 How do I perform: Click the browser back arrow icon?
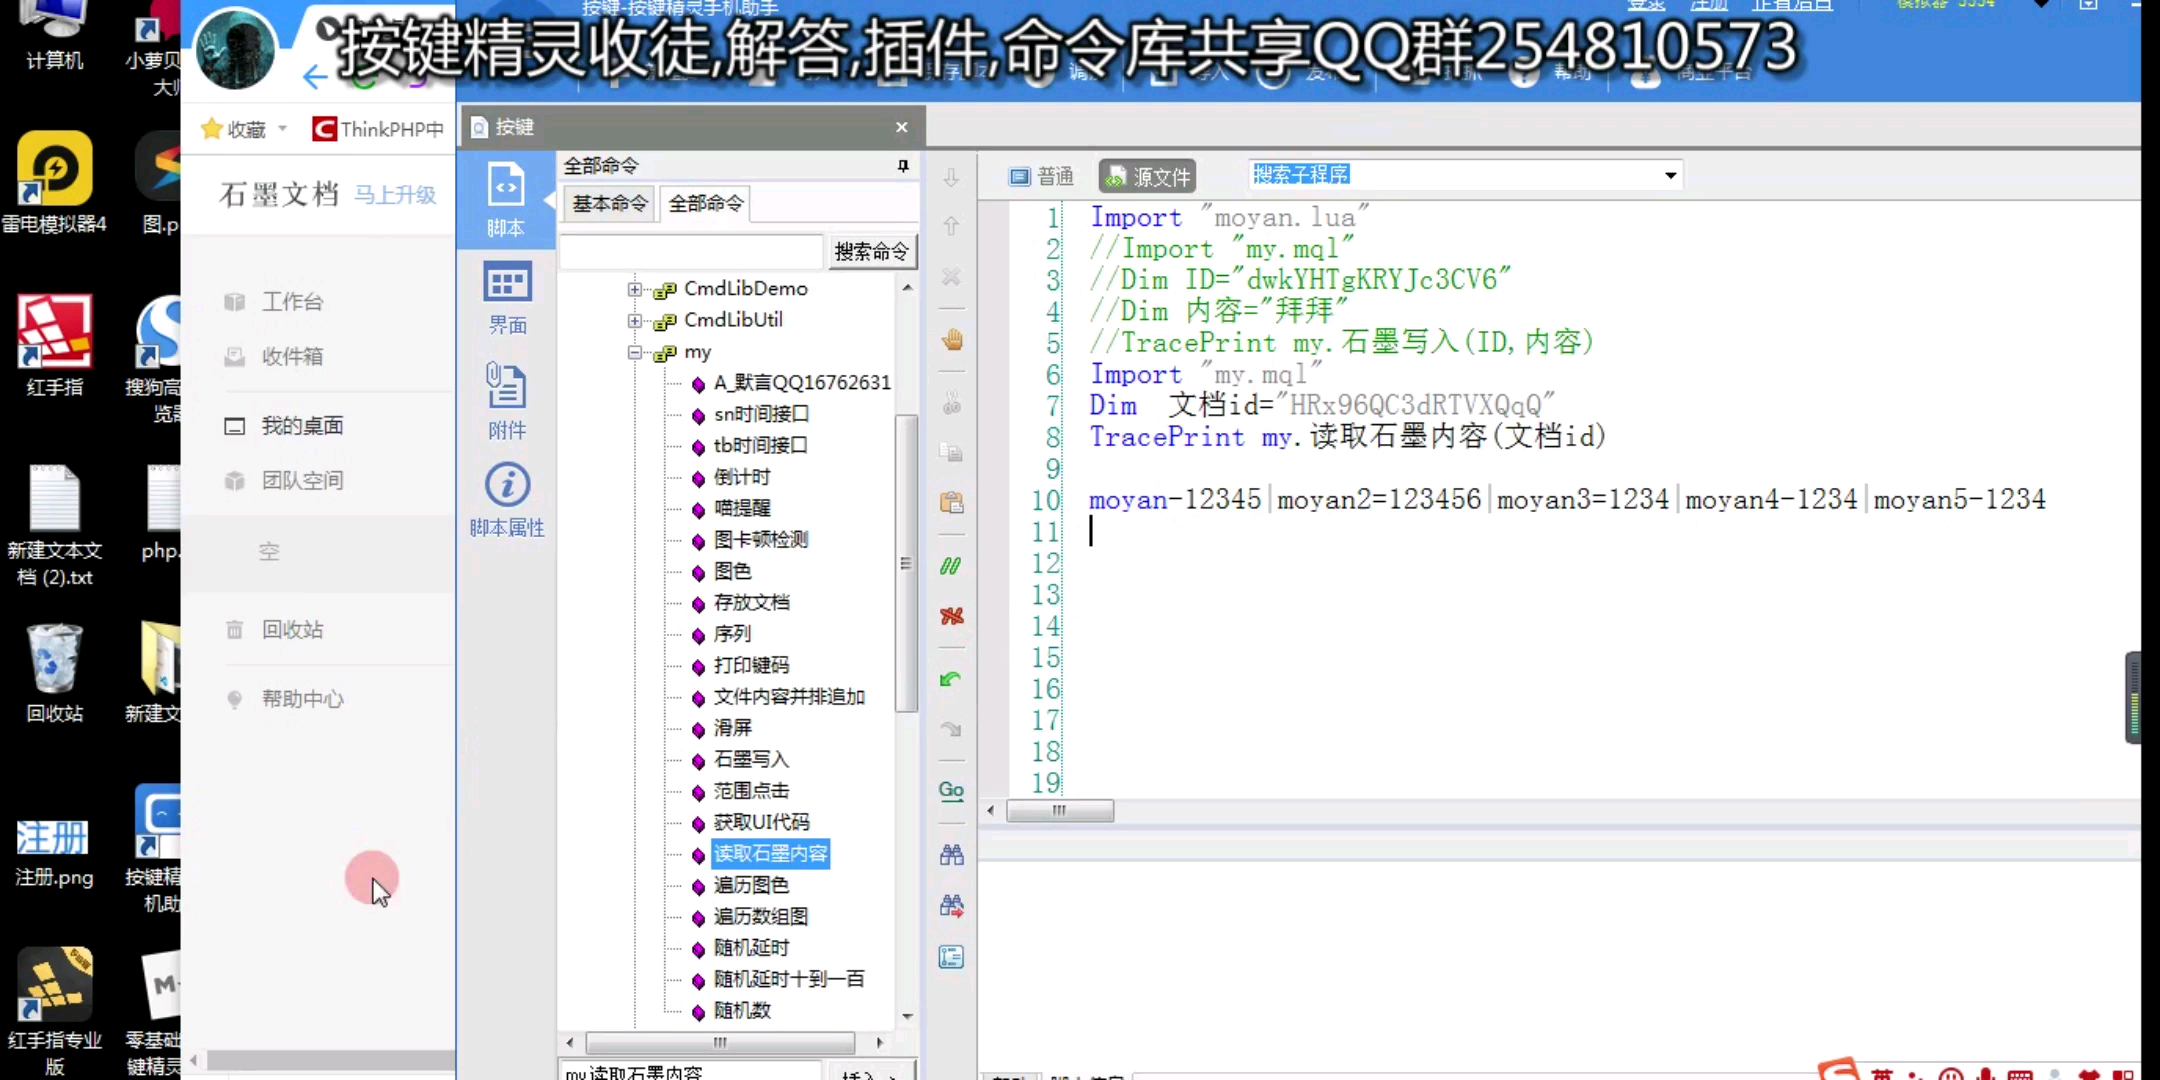point(315,77)
